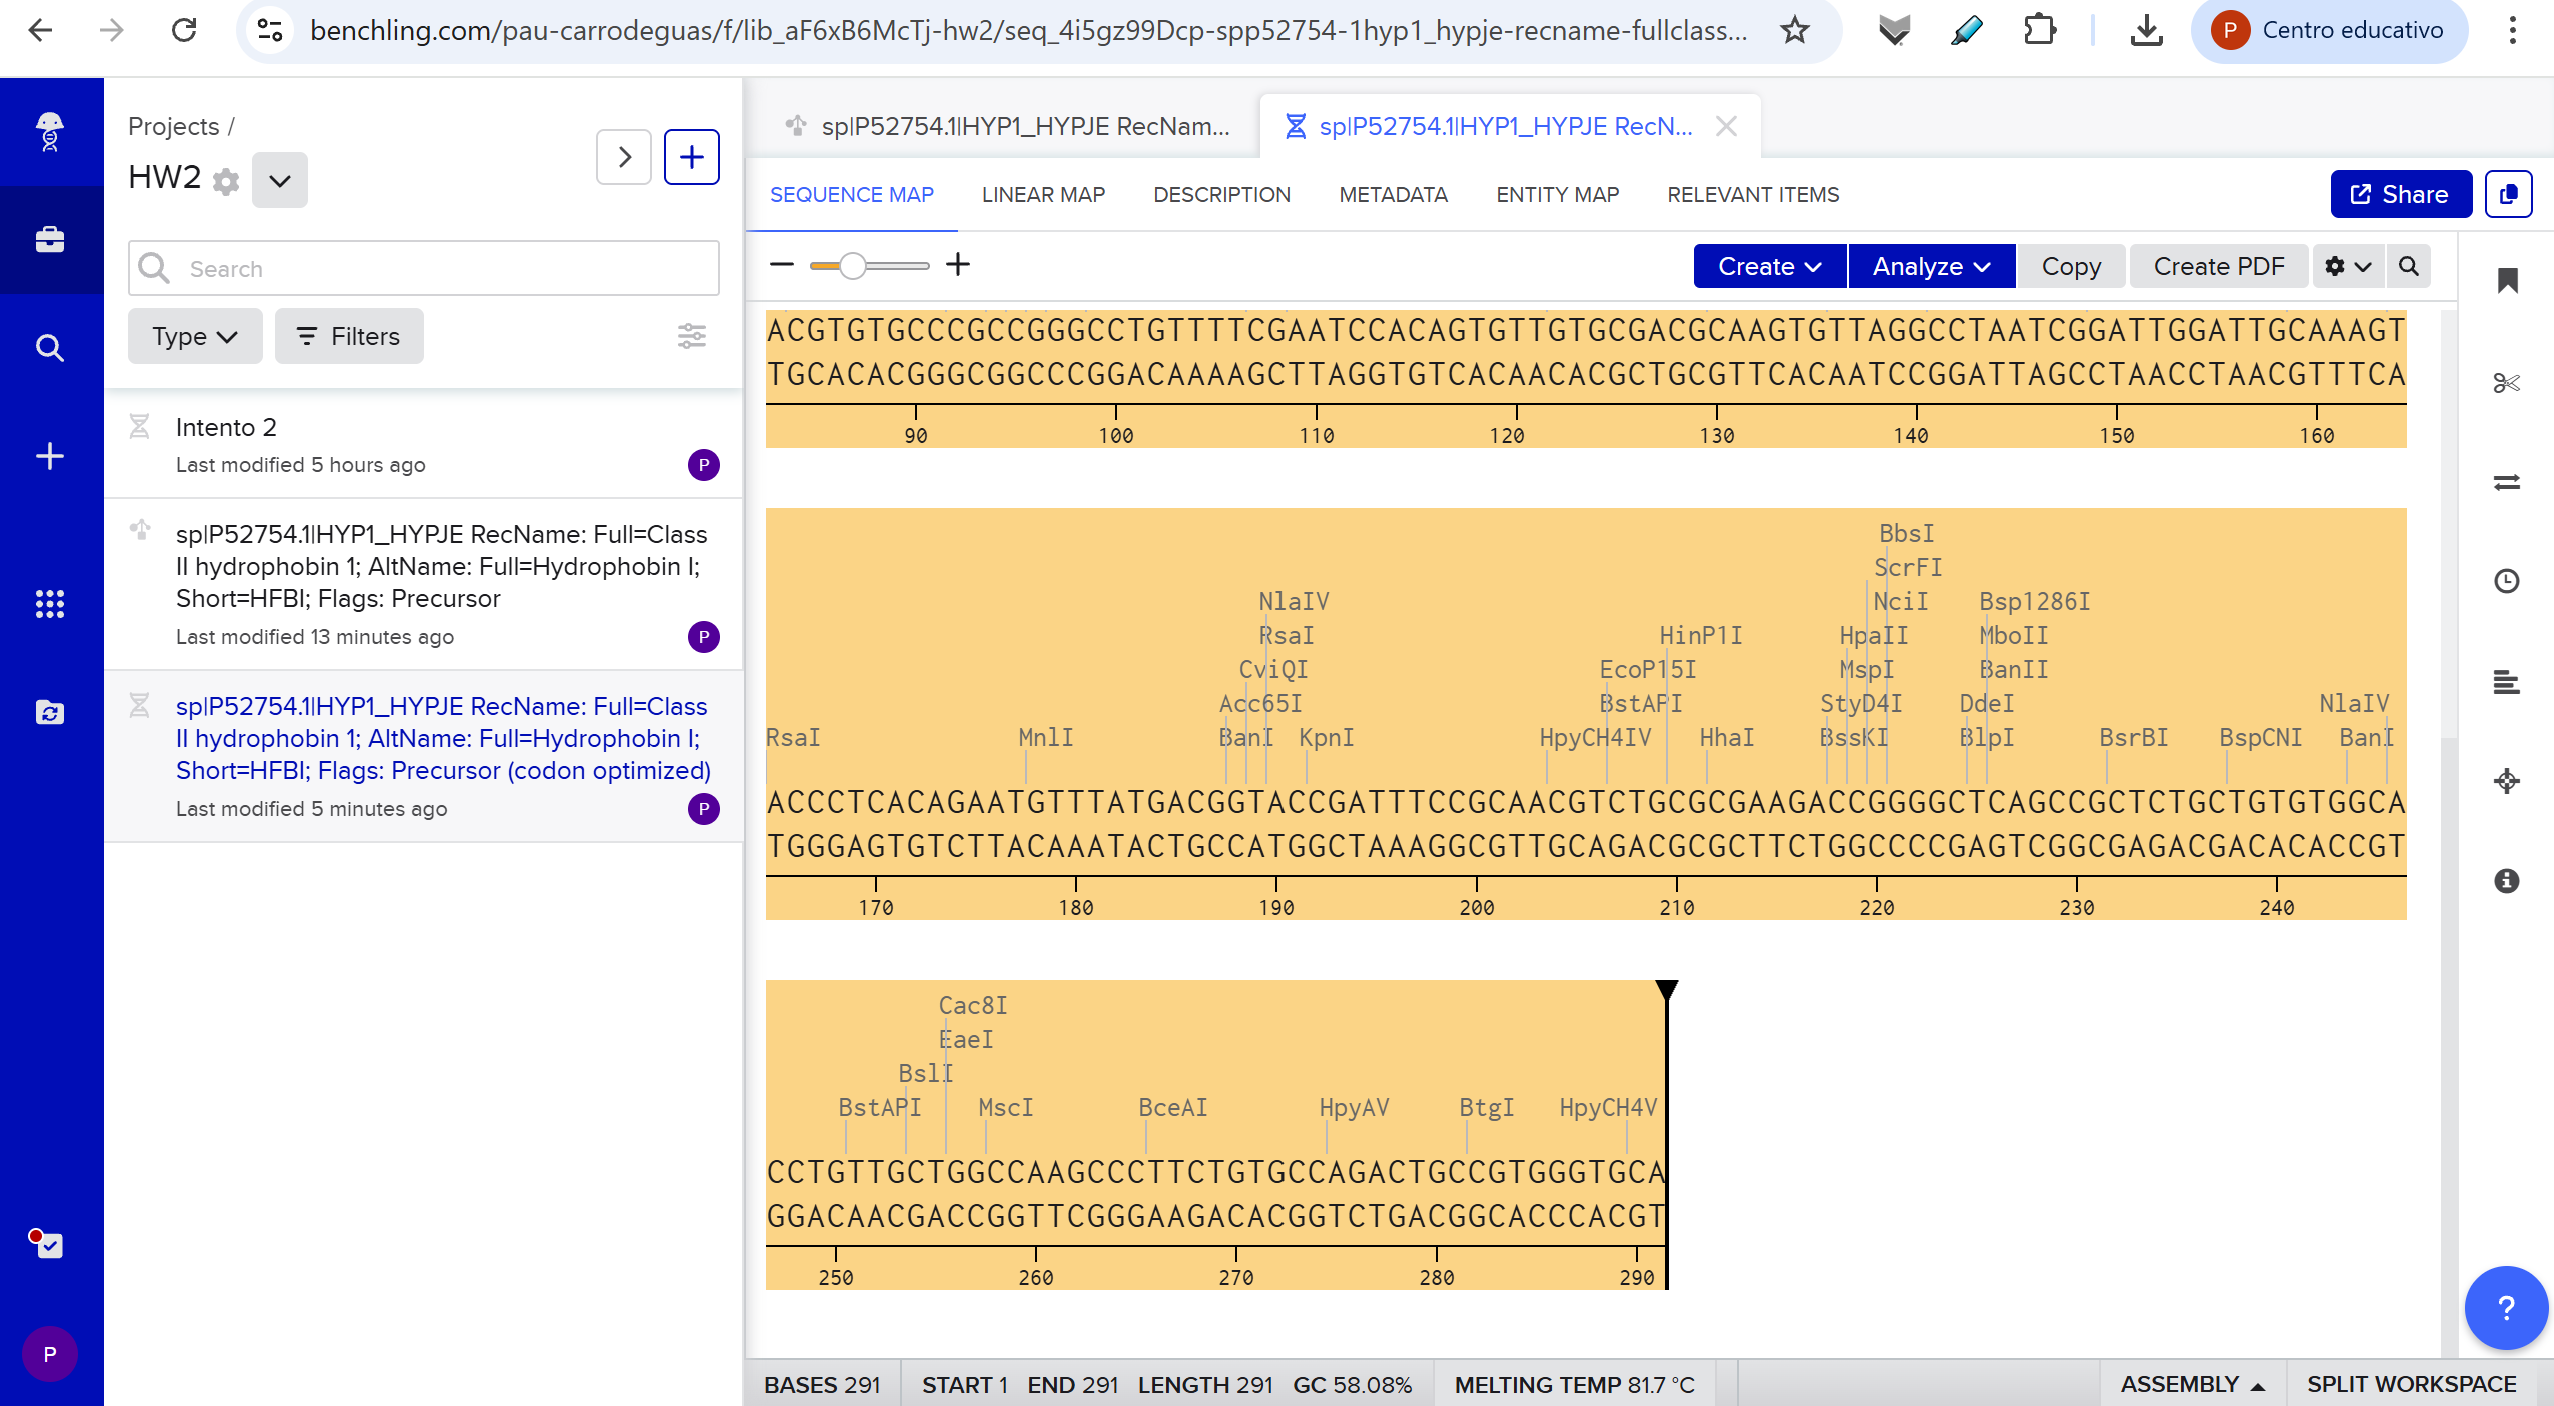The image size is (2554, 1406).
Task: Expand the ASSEMBLY panel
Action: pos(2191,1384)
